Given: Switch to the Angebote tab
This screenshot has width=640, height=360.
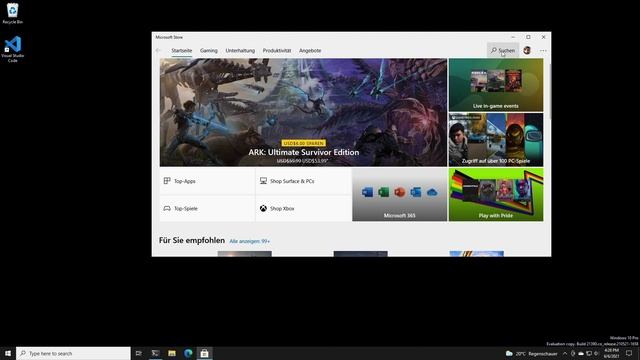Looking at the screenshot, I should pyautogui.click(x=310, y=51).
